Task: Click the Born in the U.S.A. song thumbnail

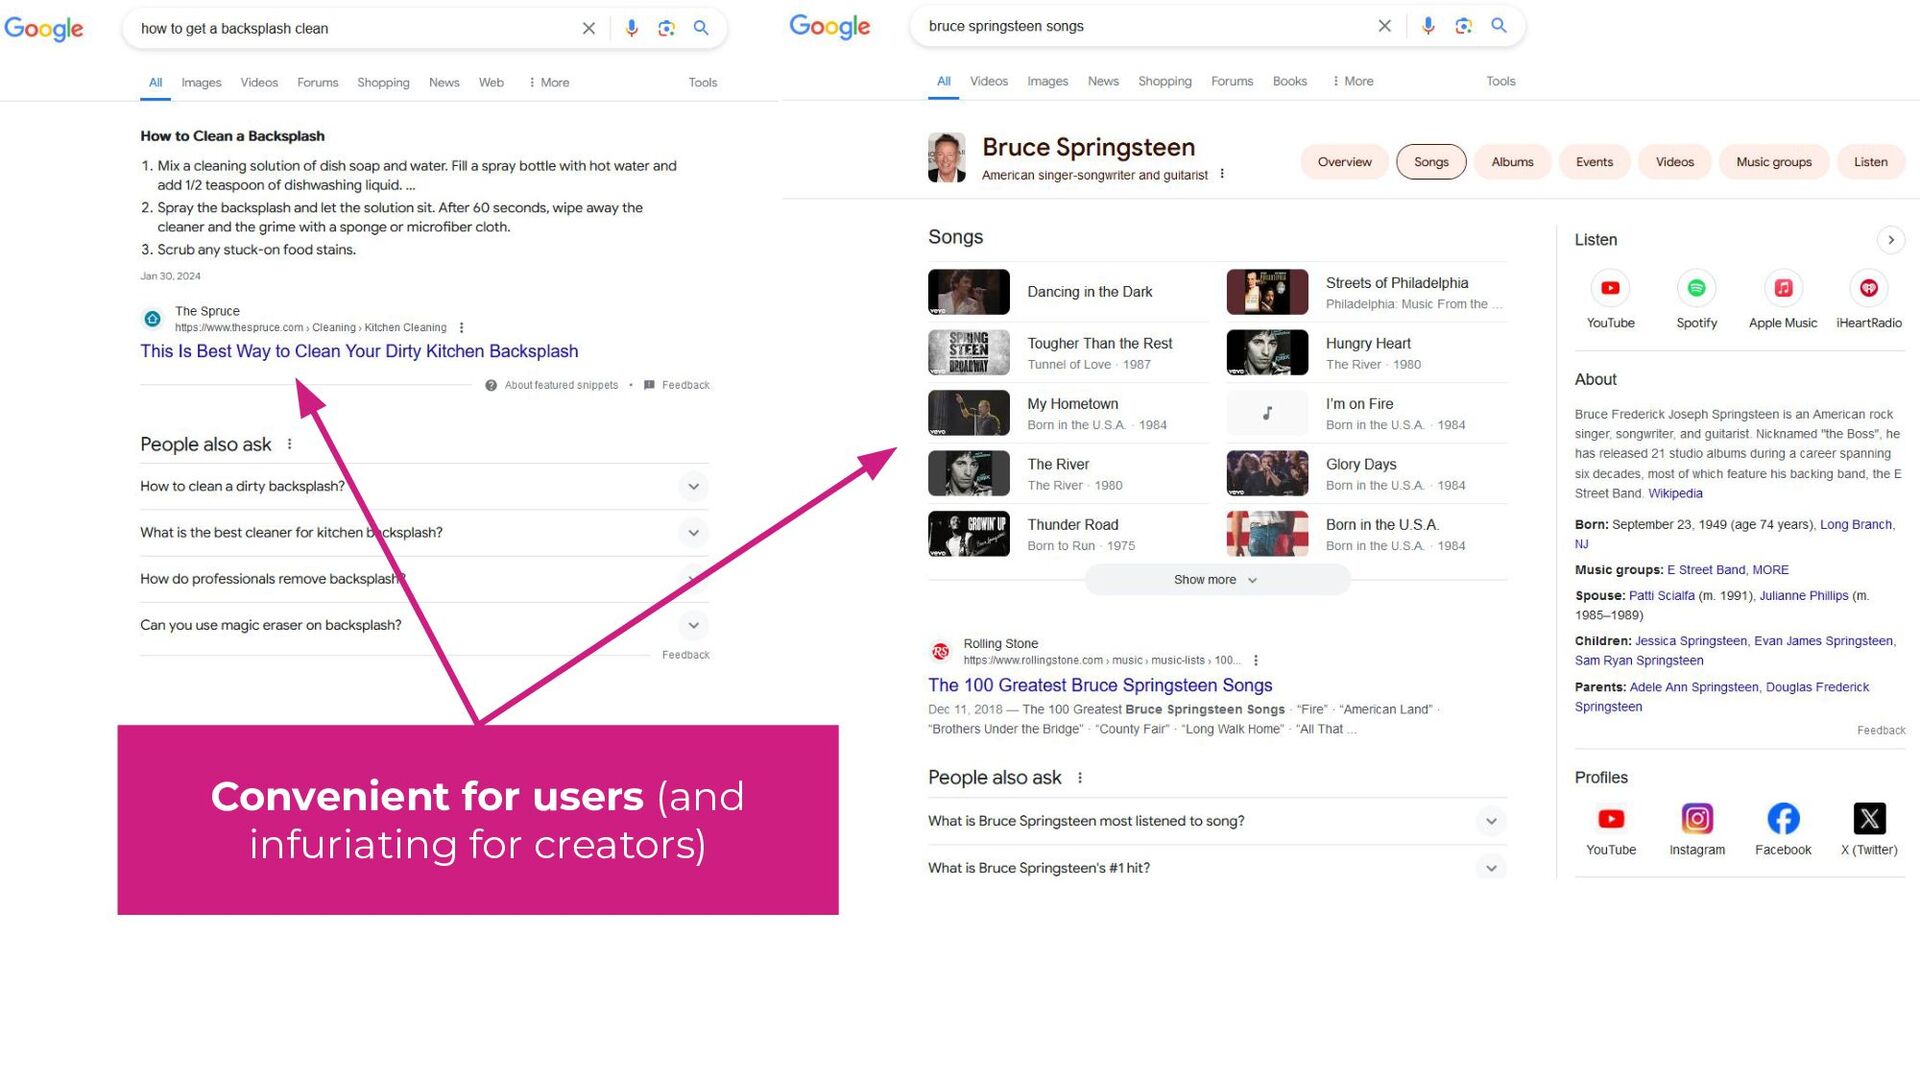Action: pyautogui.click(x=1267, y=534)
